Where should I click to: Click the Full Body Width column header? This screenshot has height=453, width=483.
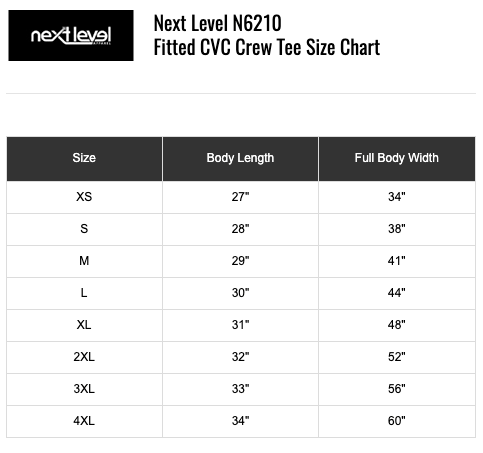pos(397,159)
